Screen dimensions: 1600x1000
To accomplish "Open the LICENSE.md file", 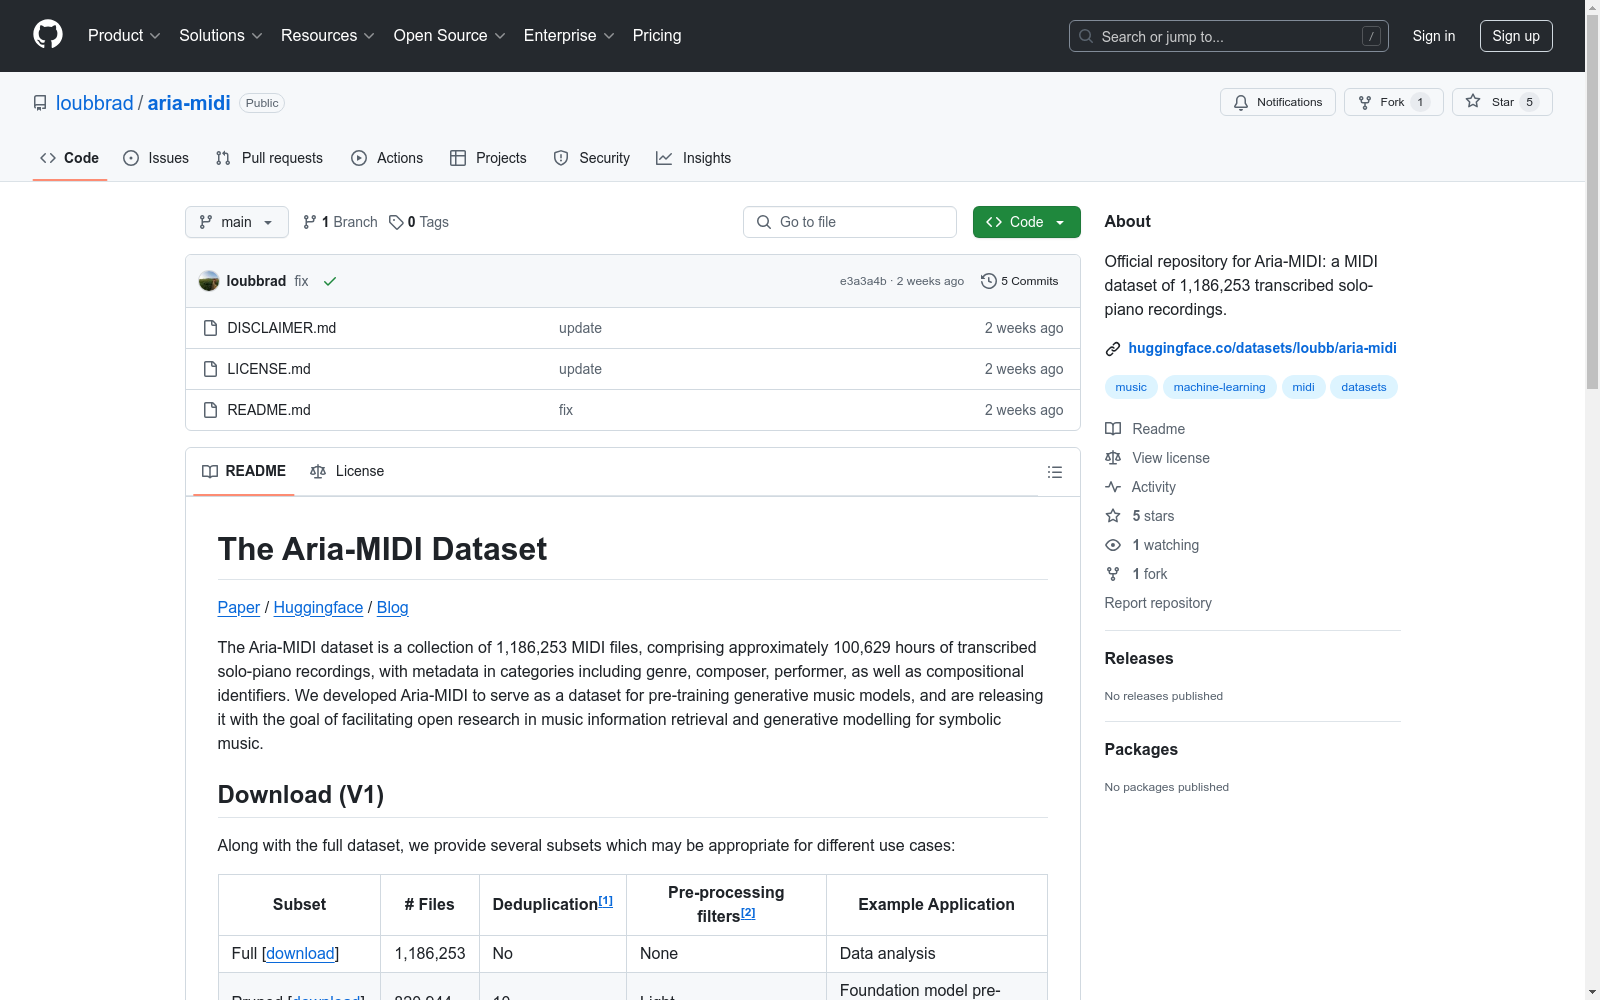I will pos(269,369).
